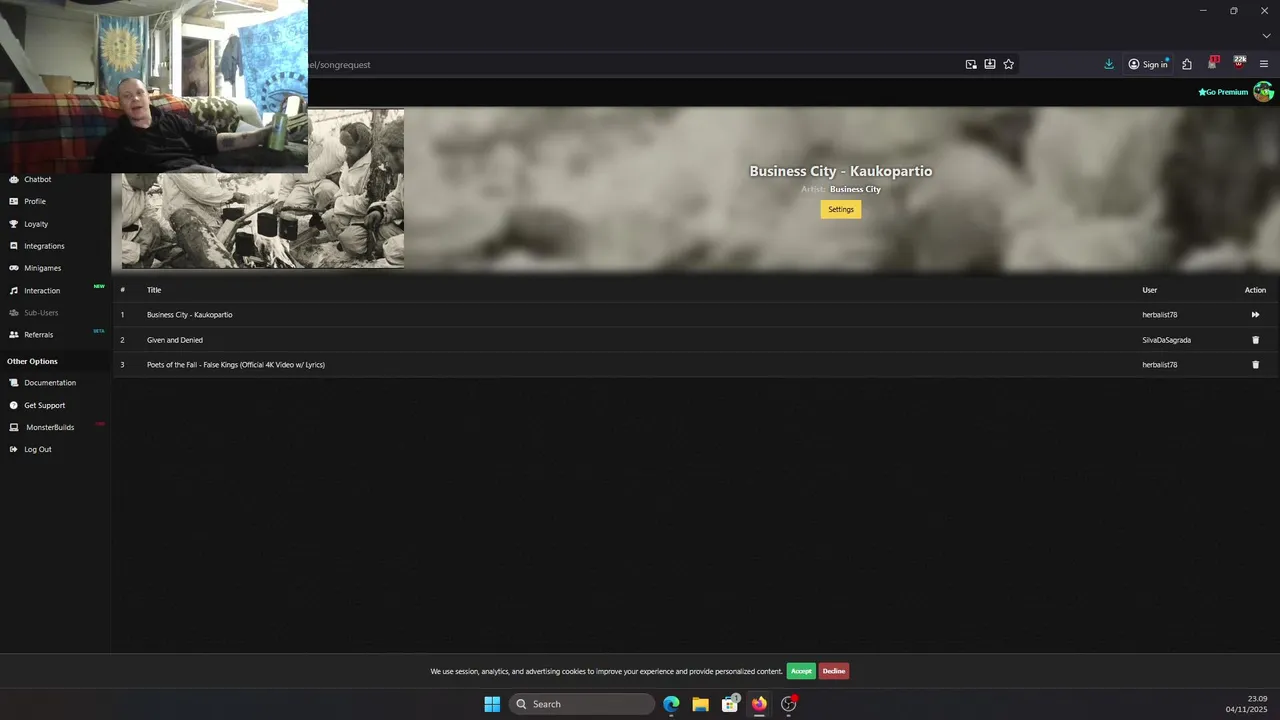
Task: Click the yellow Settings button
Action: (x=841, y=209)
